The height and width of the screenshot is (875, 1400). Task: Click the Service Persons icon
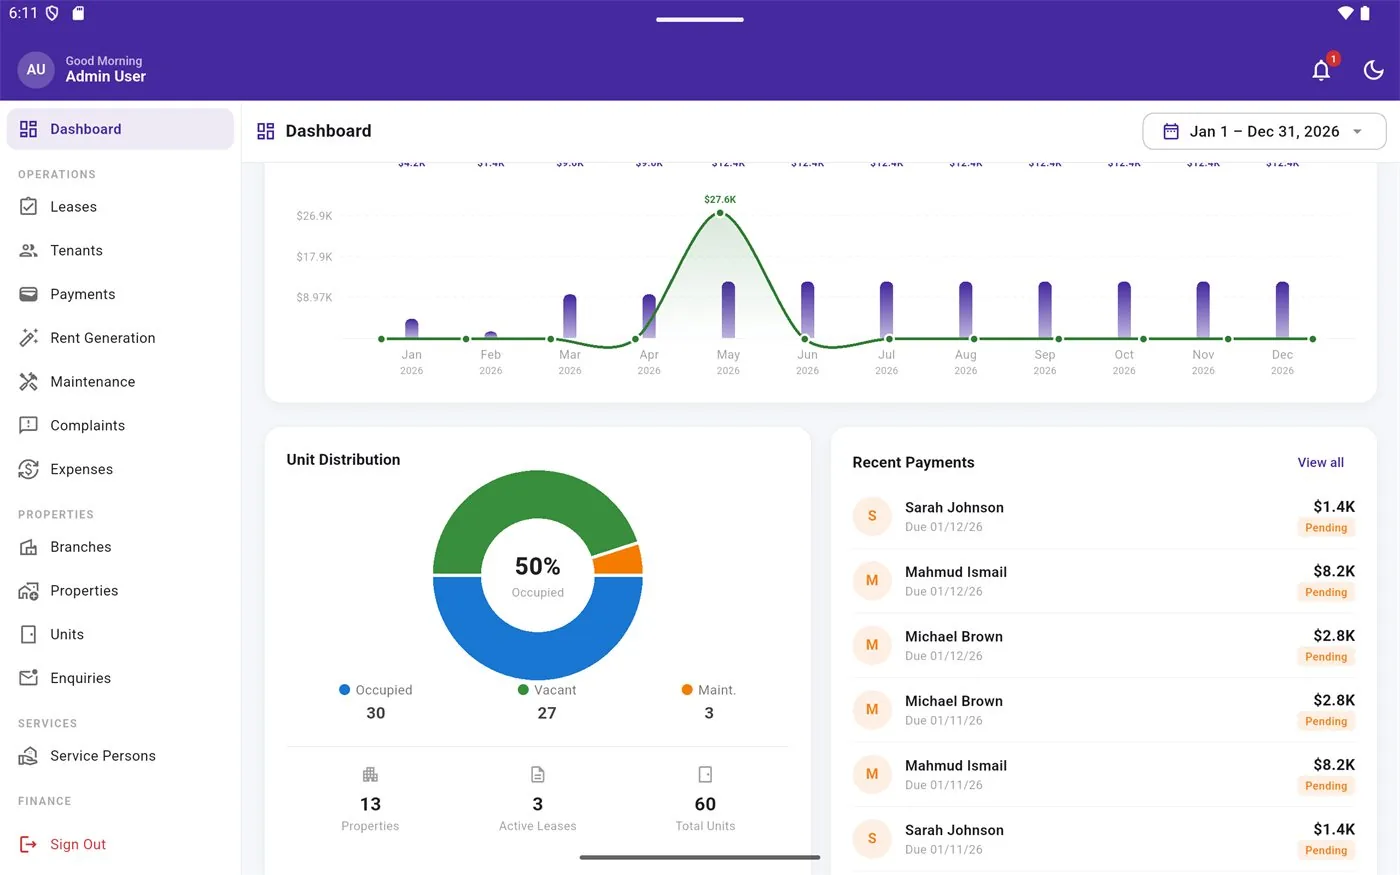click(x=29, y=756)
